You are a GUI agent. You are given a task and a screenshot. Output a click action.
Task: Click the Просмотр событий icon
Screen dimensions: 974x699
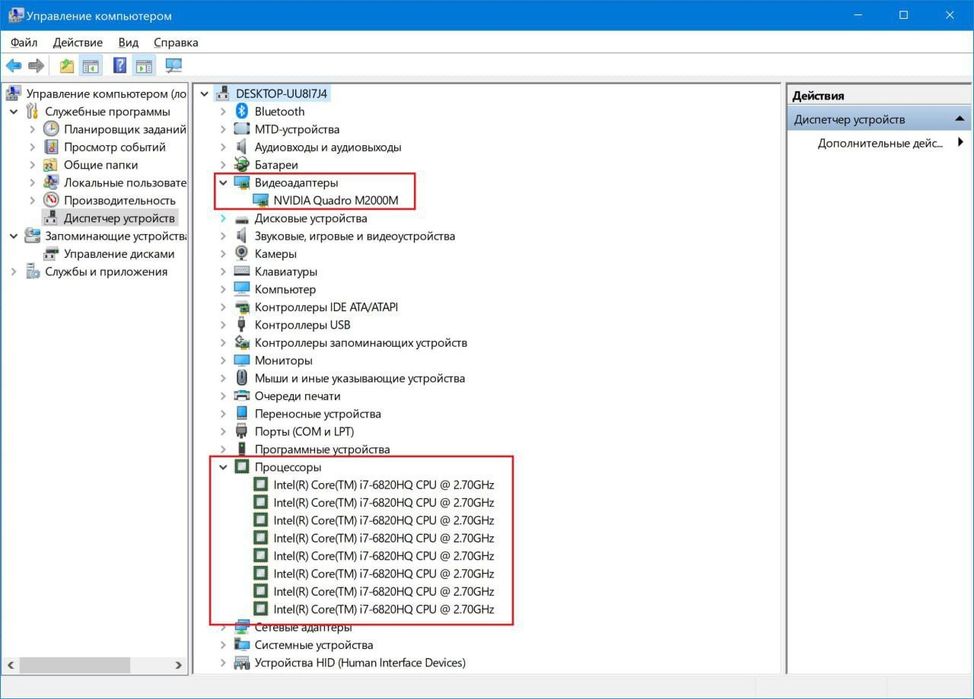point(51,147)
